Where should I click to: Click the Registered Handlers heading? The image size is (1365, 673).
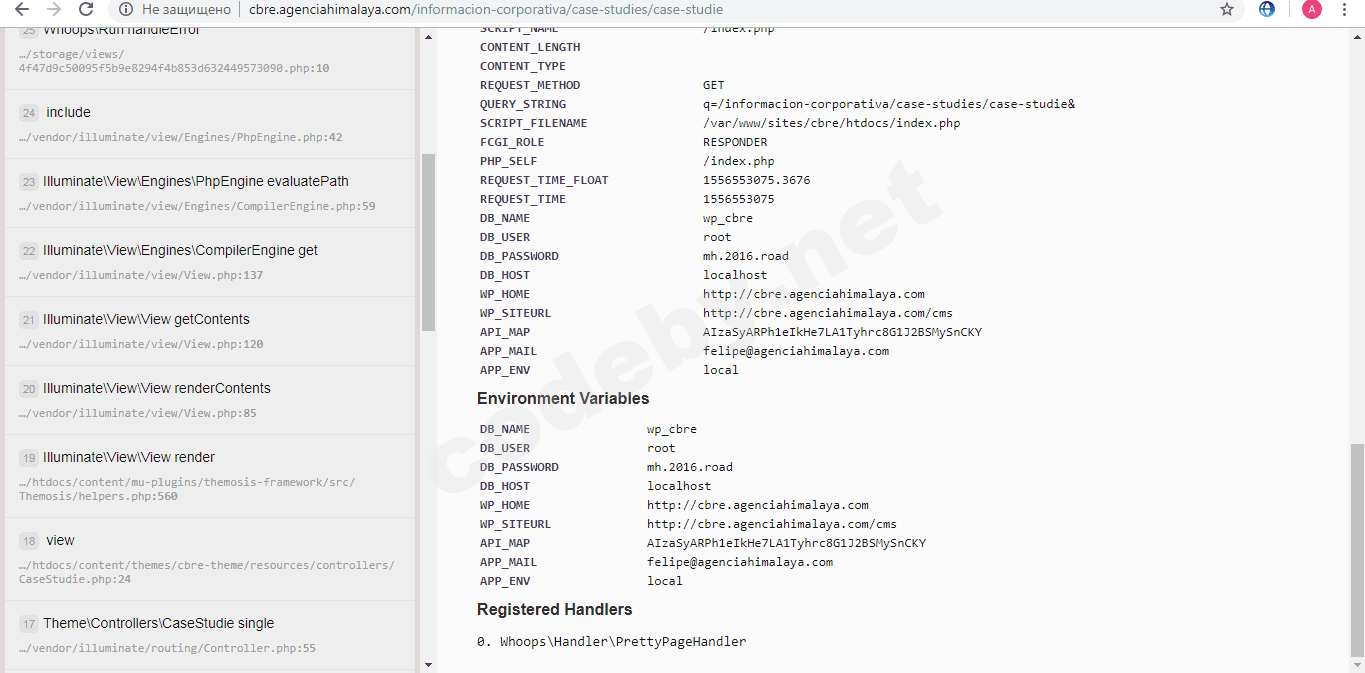coord(555,610)
